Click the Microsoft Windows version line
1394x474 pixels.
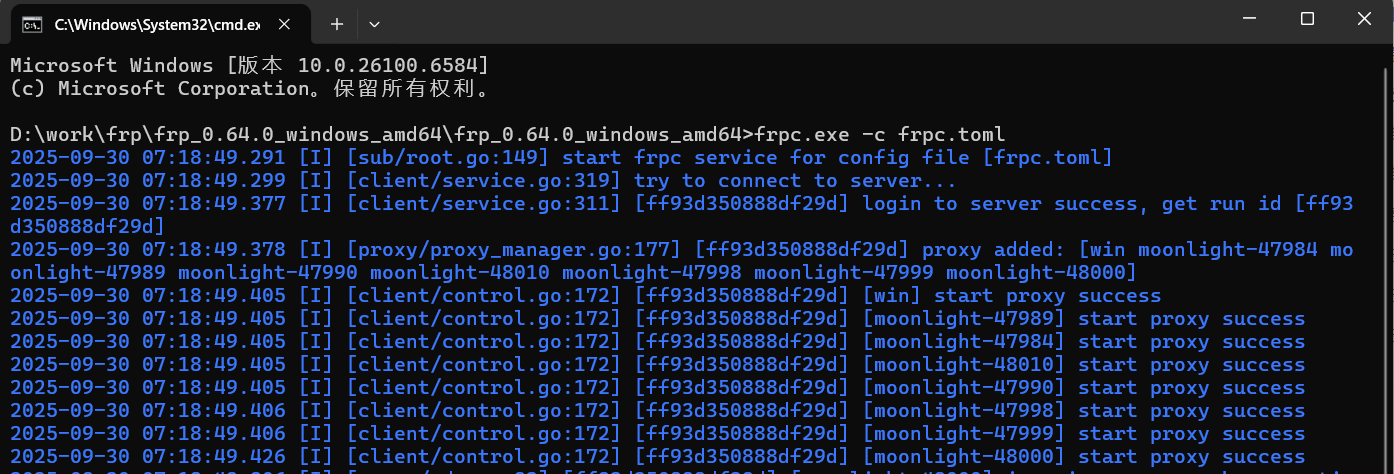coord(249,65)
